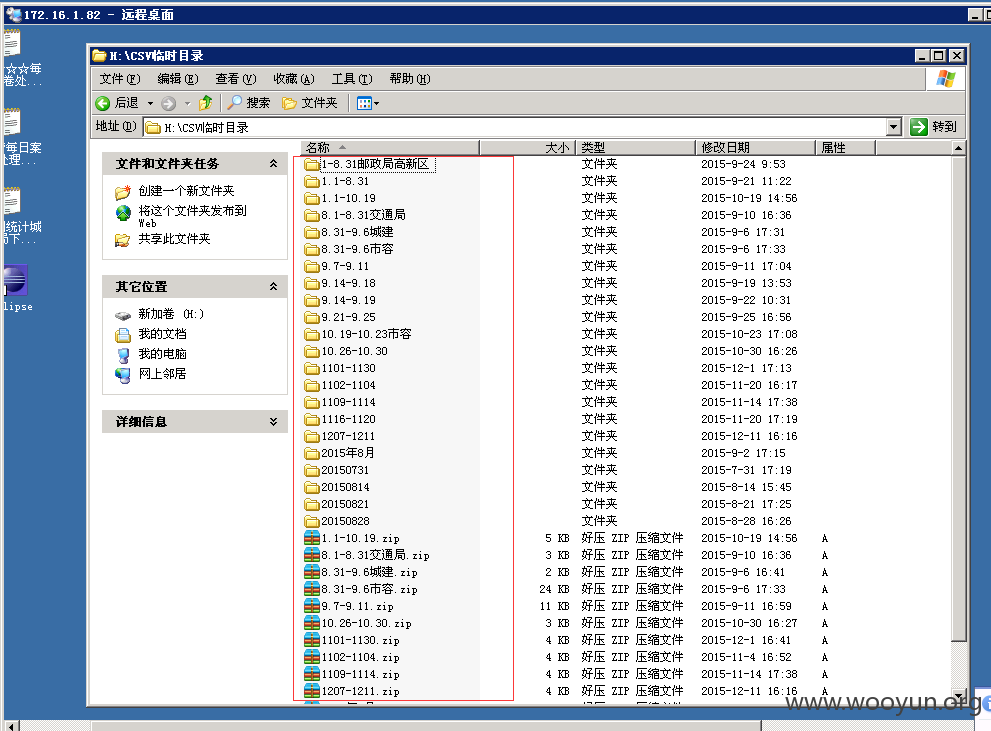Open the Views icon in toolbar
991x731 pixels.
pos(364,104)
